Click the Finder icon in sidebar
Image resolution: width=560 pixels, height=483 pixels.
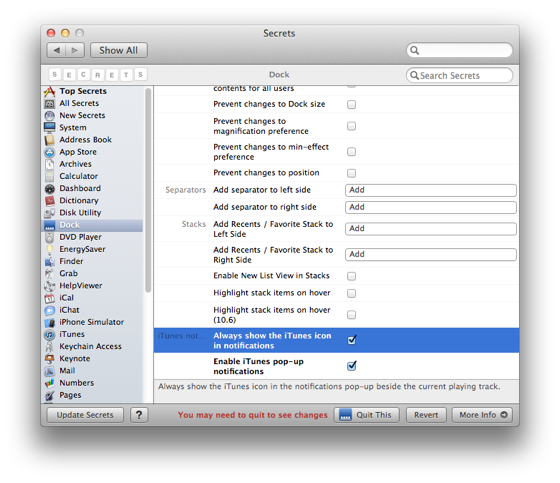pyautogui.click(x=50, y=262)
